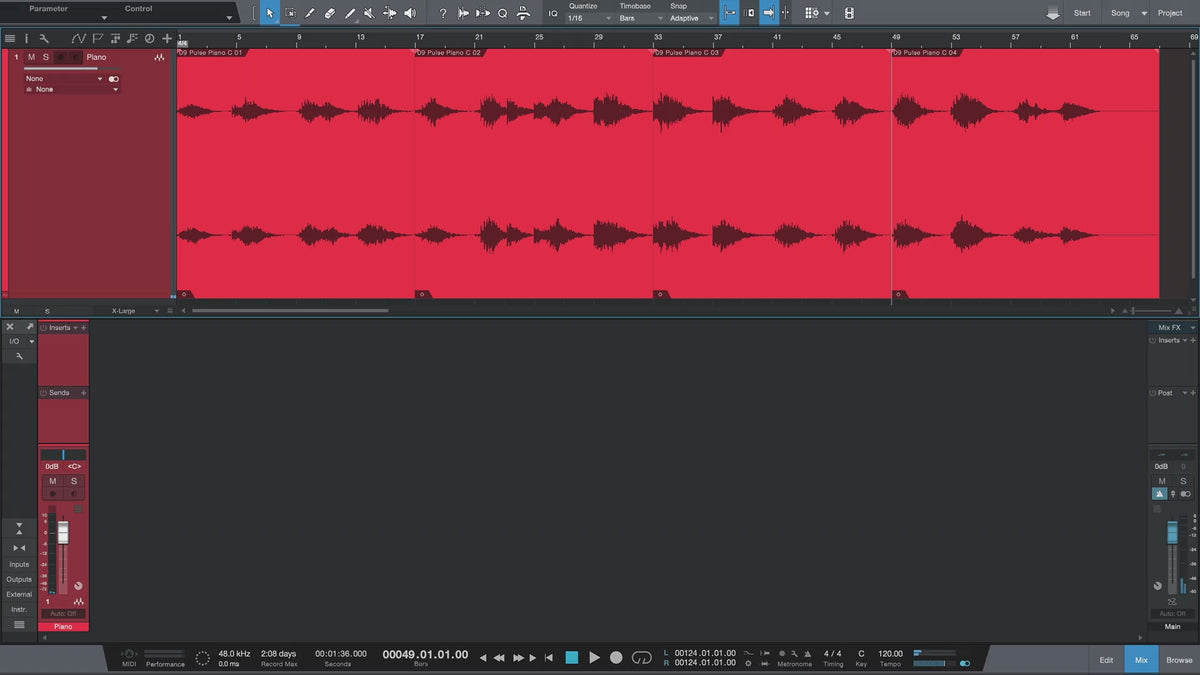Click the Add Tracks plus icon
Screen dimensions: 1200x675
coord(167,38)
